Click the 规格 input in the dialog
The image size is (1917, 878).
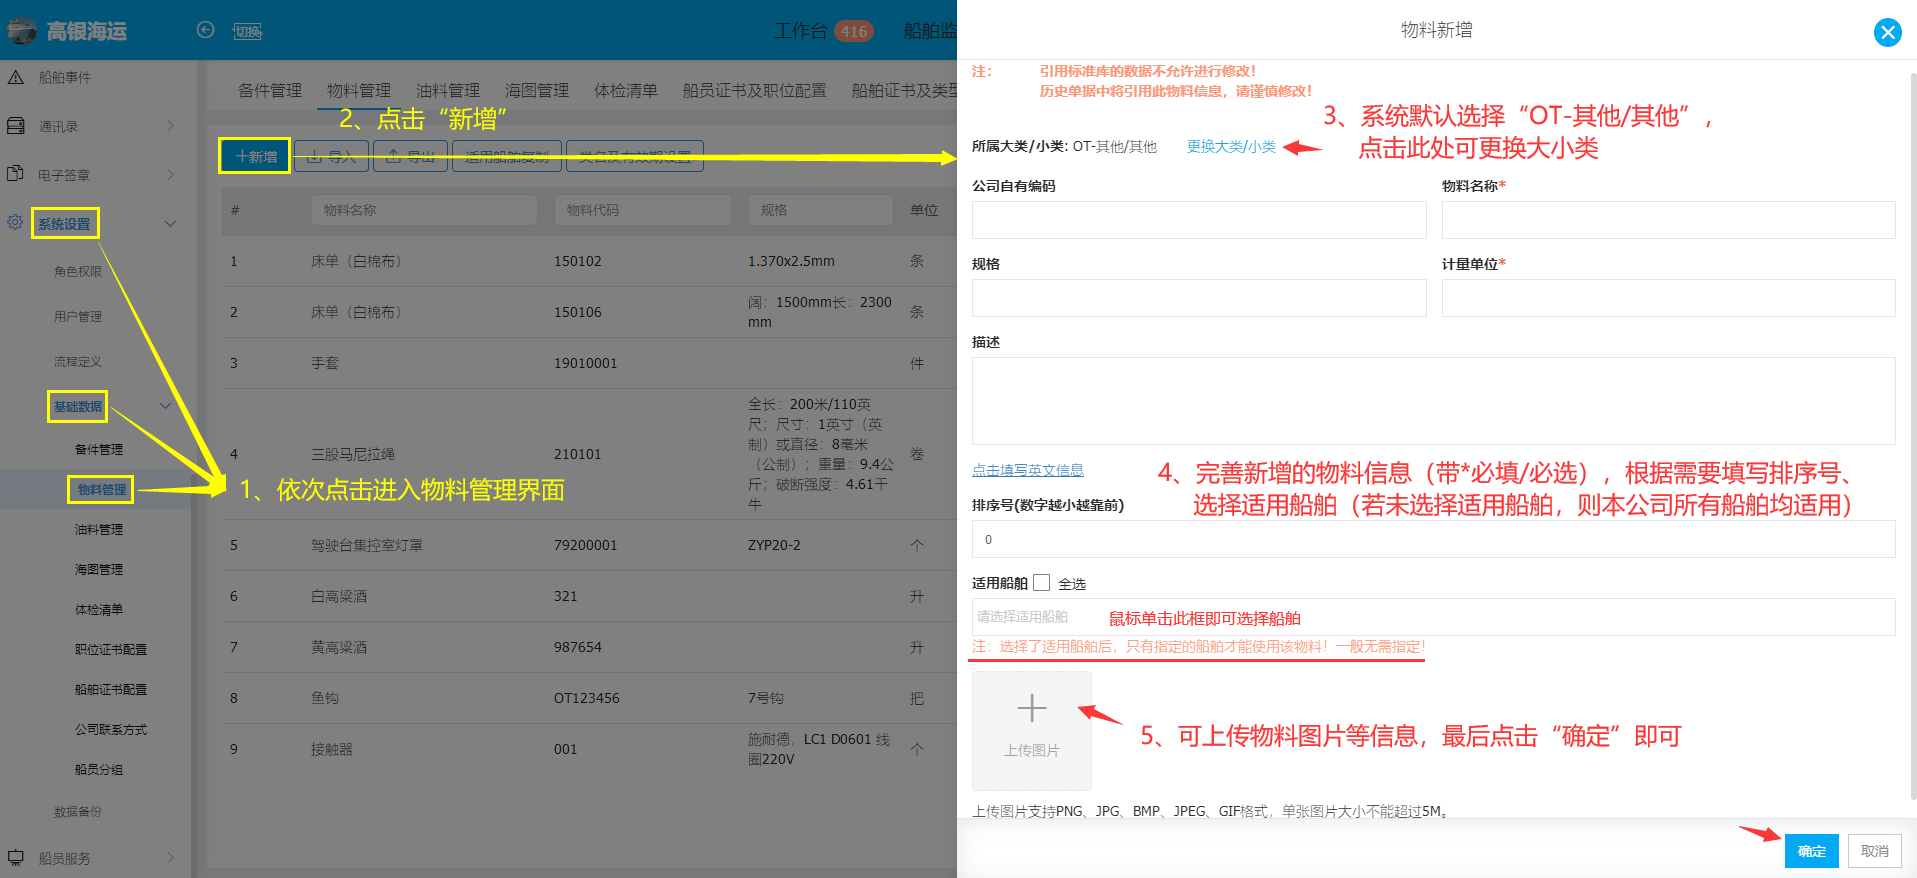[1199, 298]
